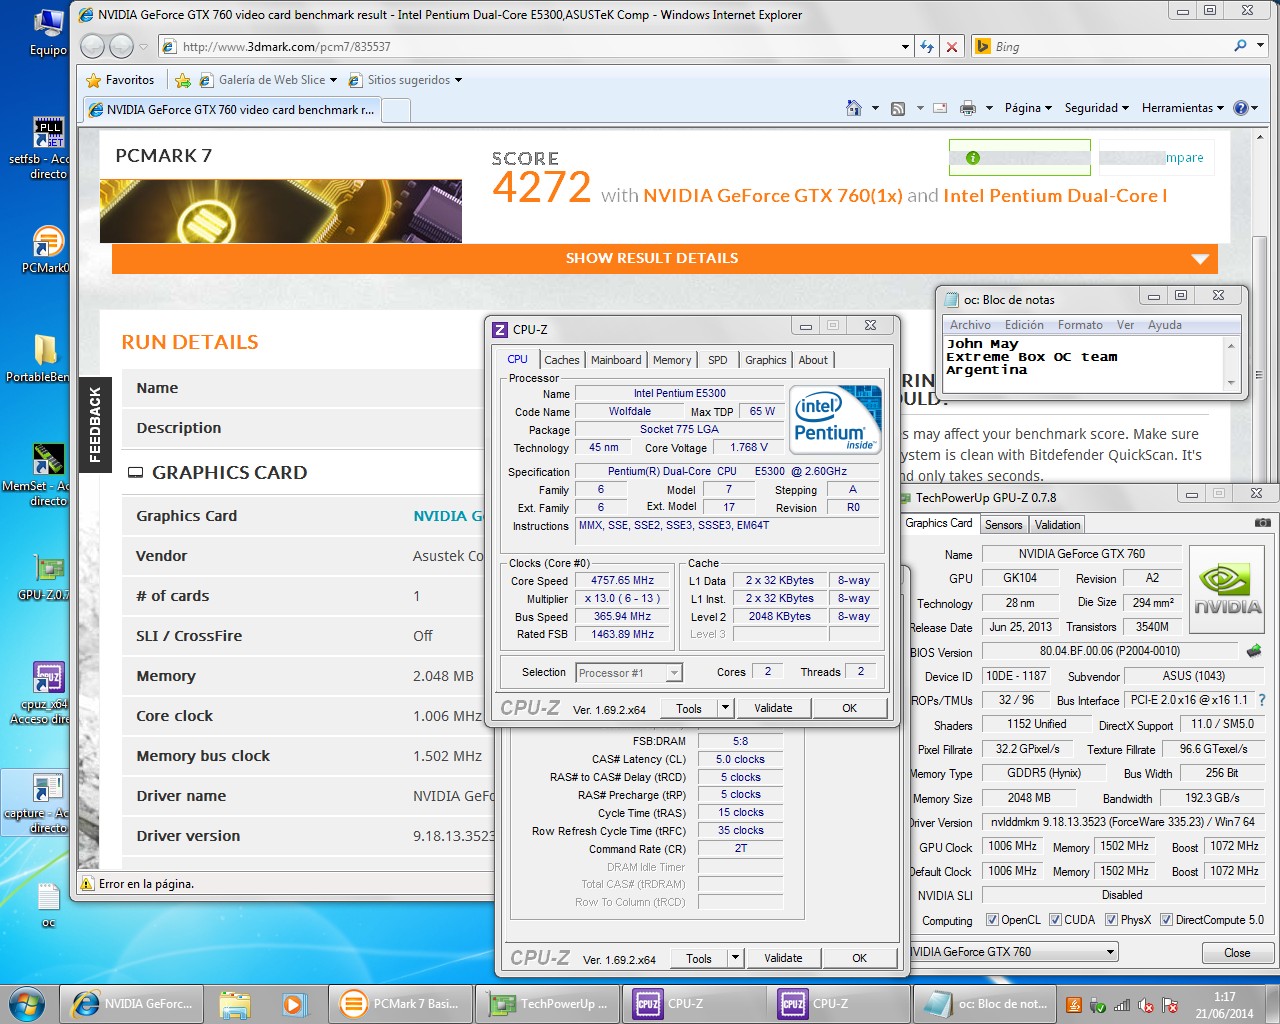This screenshot has height=1024, width=1280.
Task: Click the Add to favorites bar icon
Action: point(182,80)
